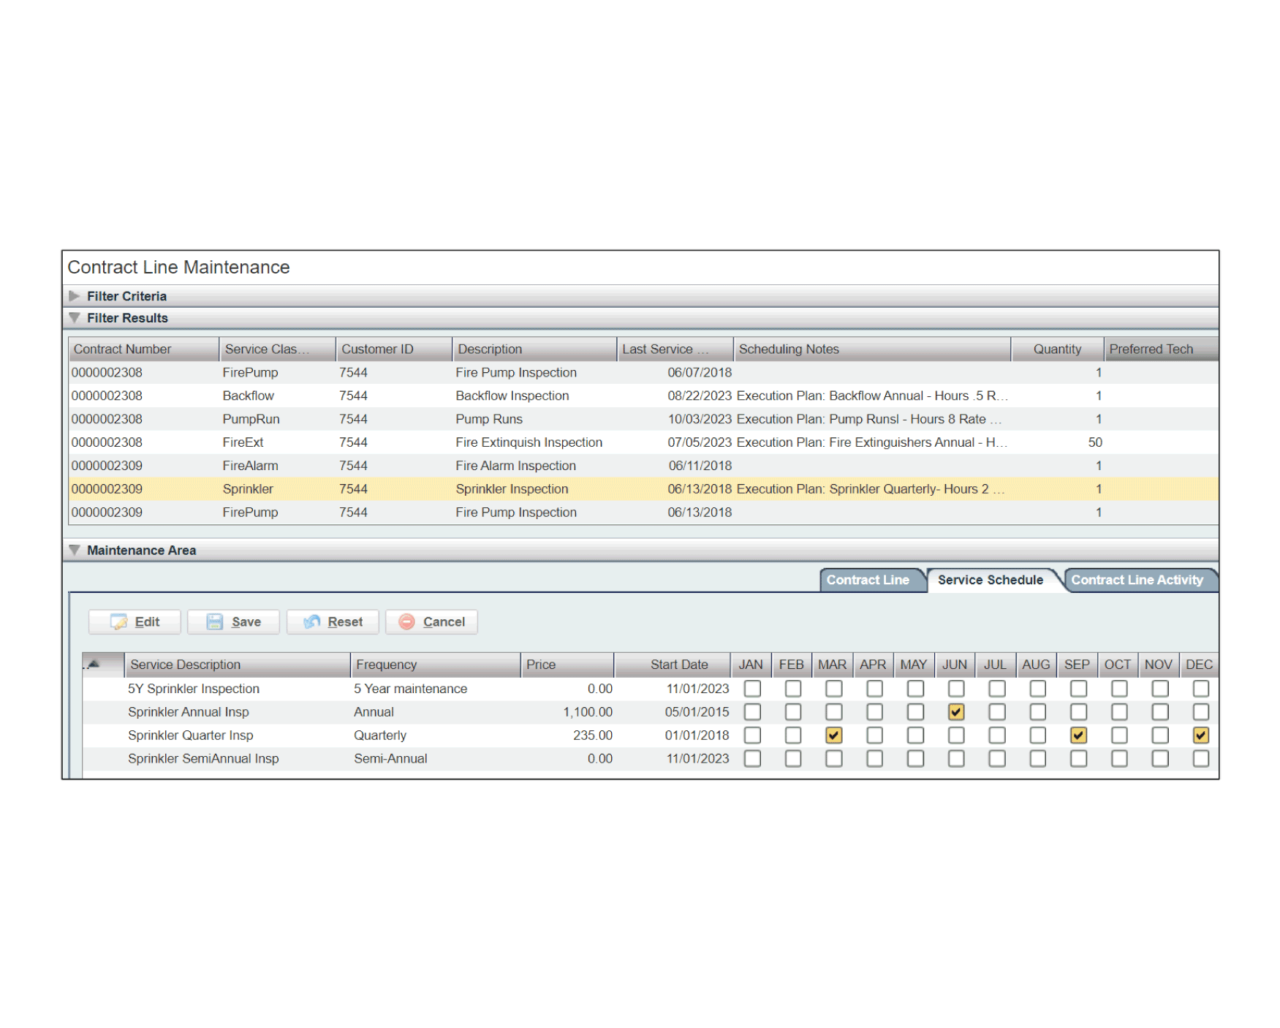Click the Save floppy disk icon
This screenshot has height=1028, width=1280.
215,622
